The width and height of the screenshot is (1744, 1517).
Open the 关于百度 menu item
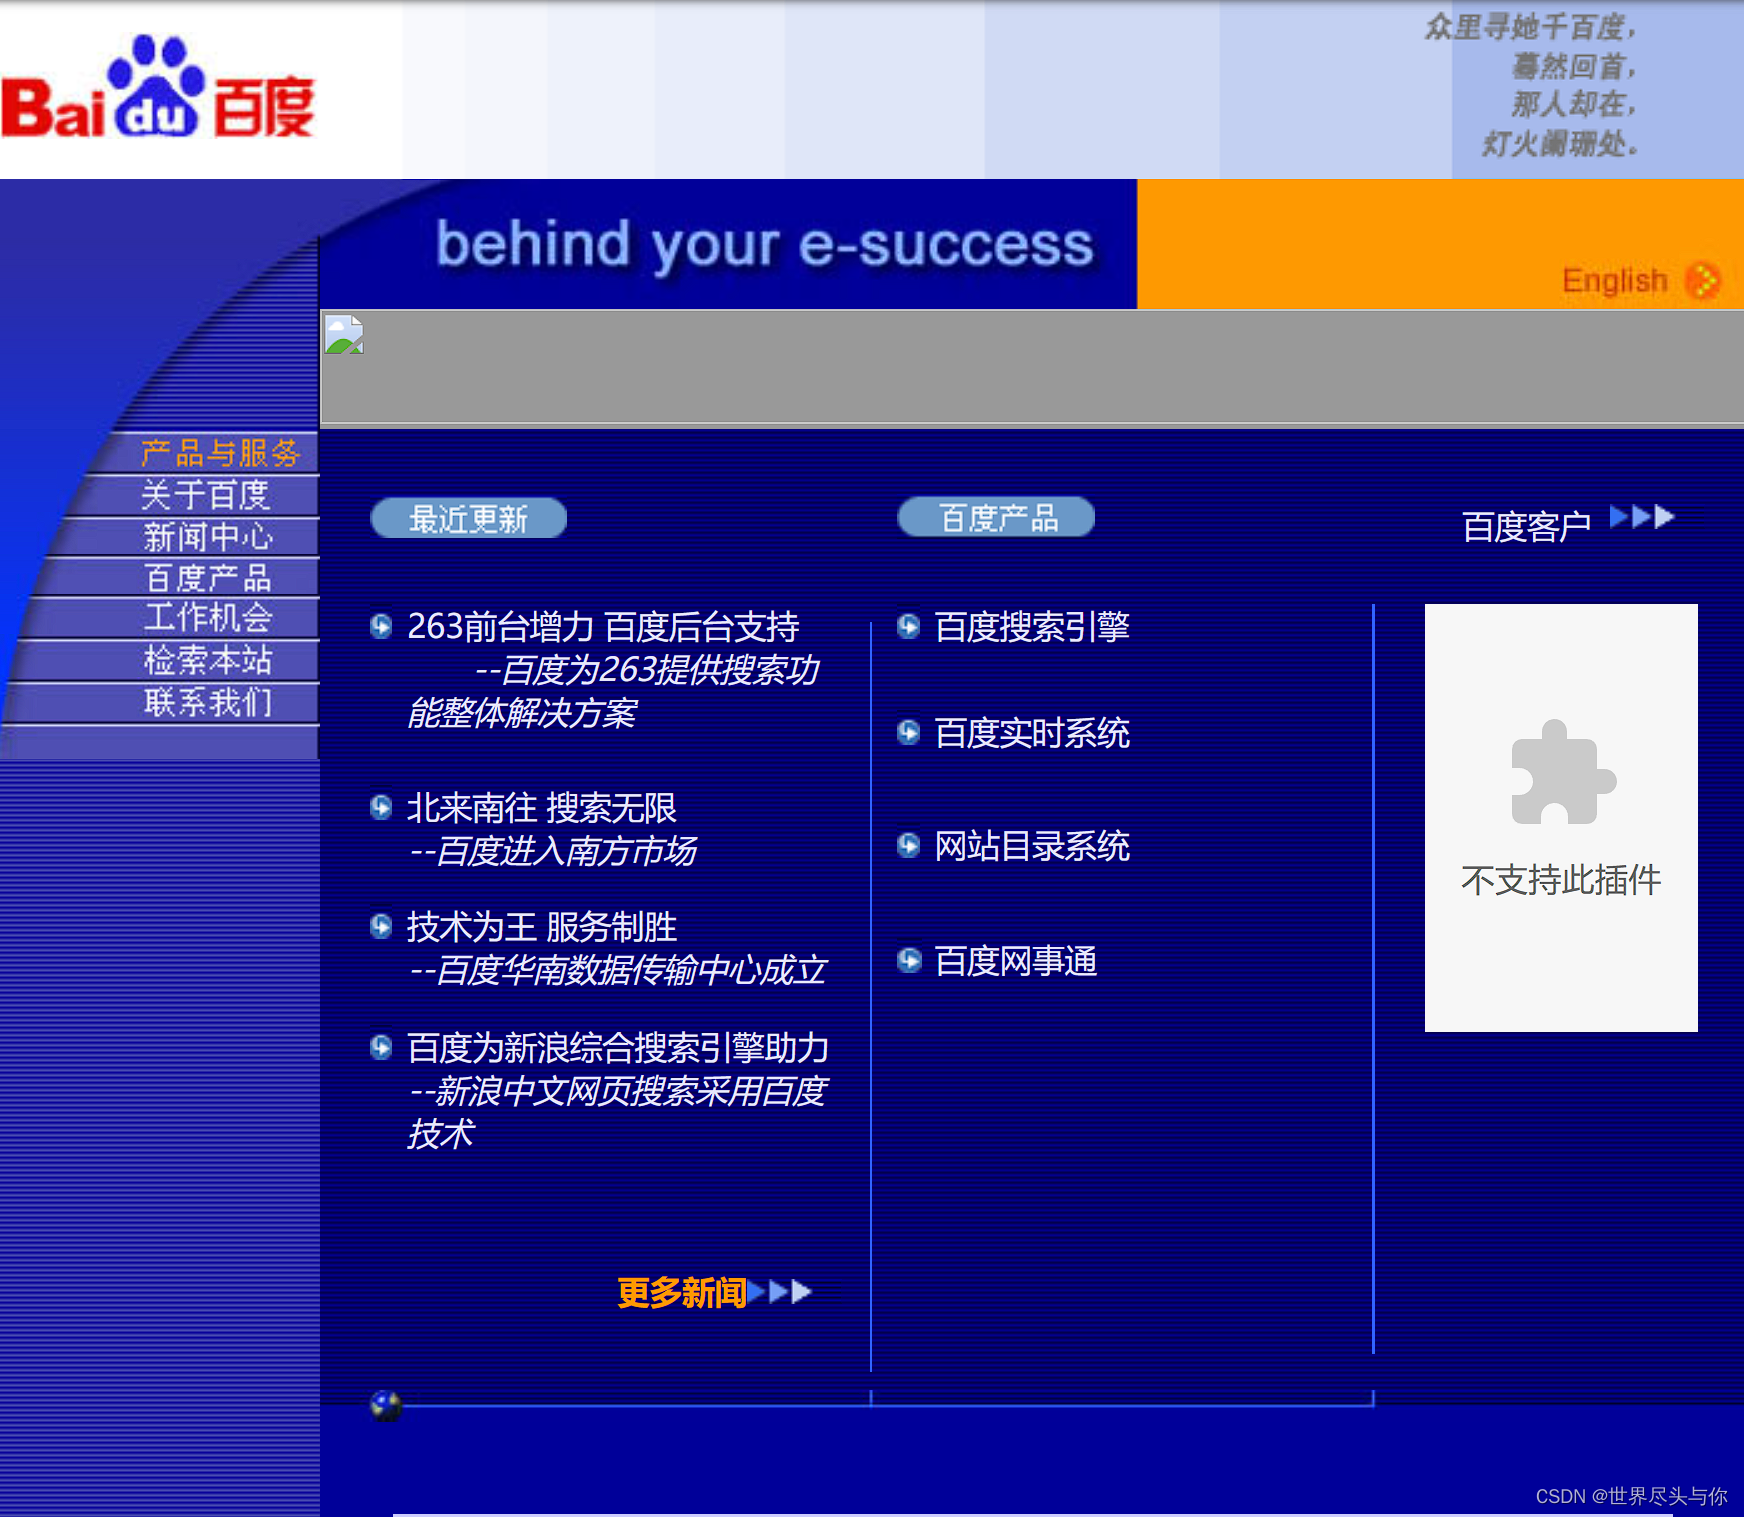coord(205,495)
